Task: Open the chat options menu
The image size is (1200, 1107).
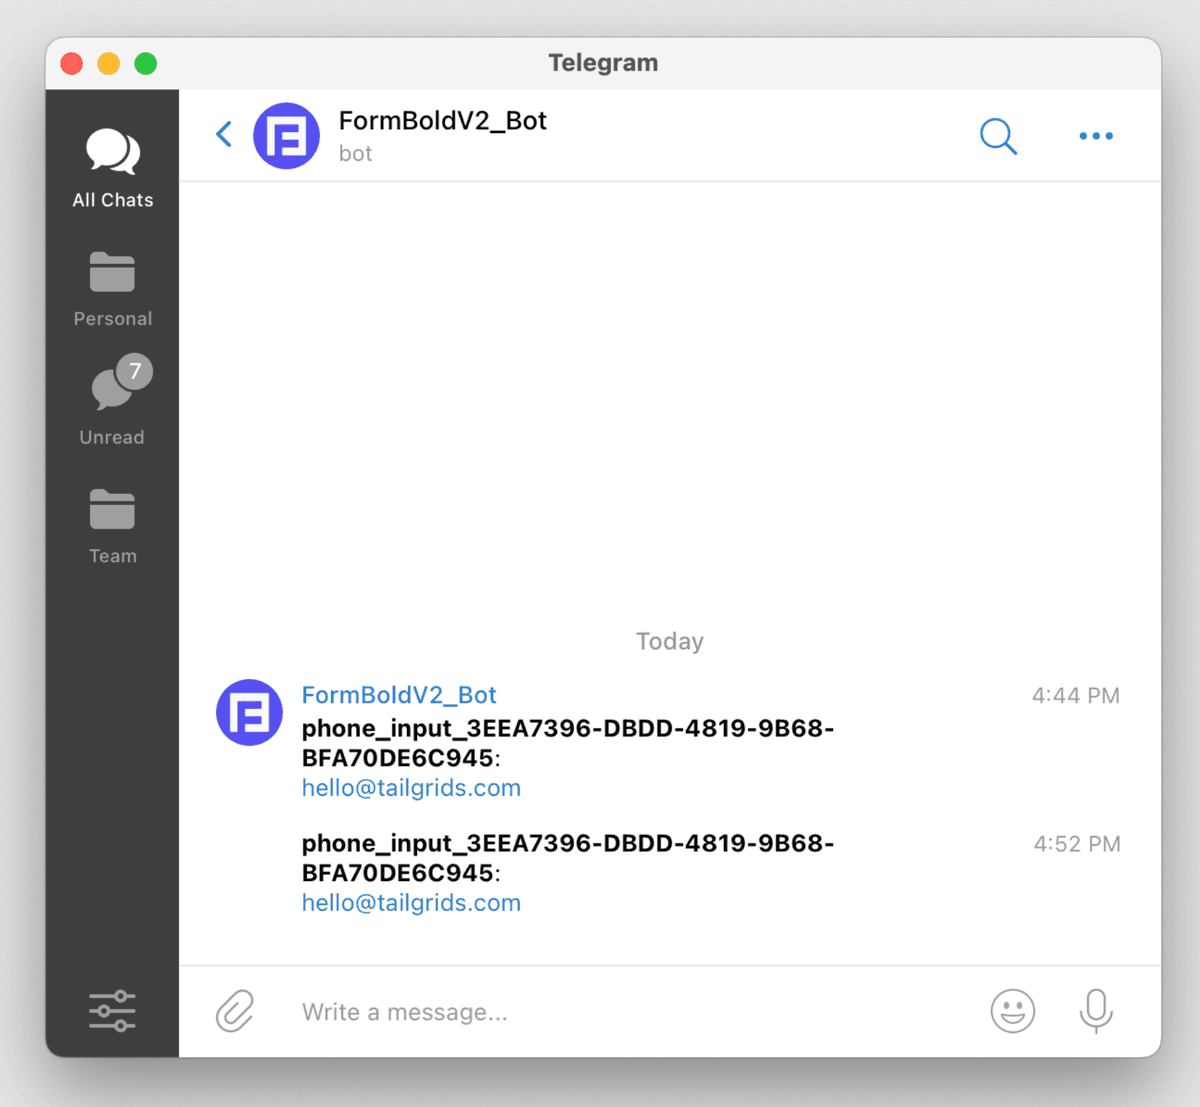Action: (x=1095, y=136)
